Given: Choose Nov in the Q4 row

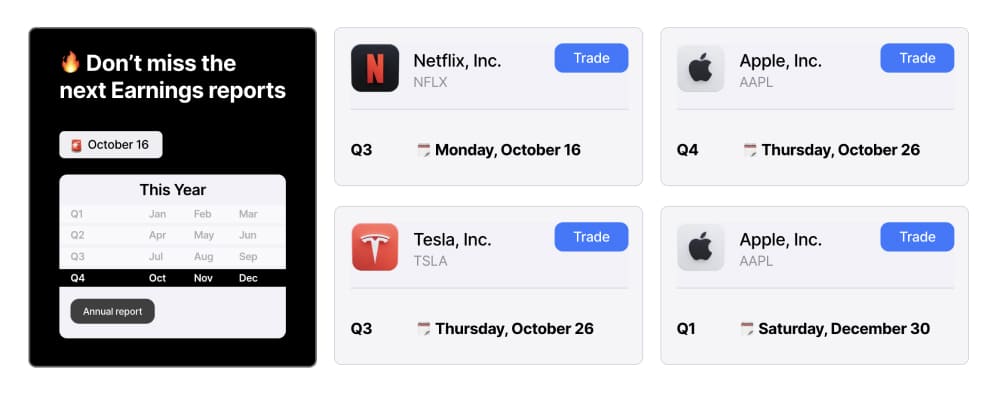Looking at the screenshot, I should click(203, 278).
